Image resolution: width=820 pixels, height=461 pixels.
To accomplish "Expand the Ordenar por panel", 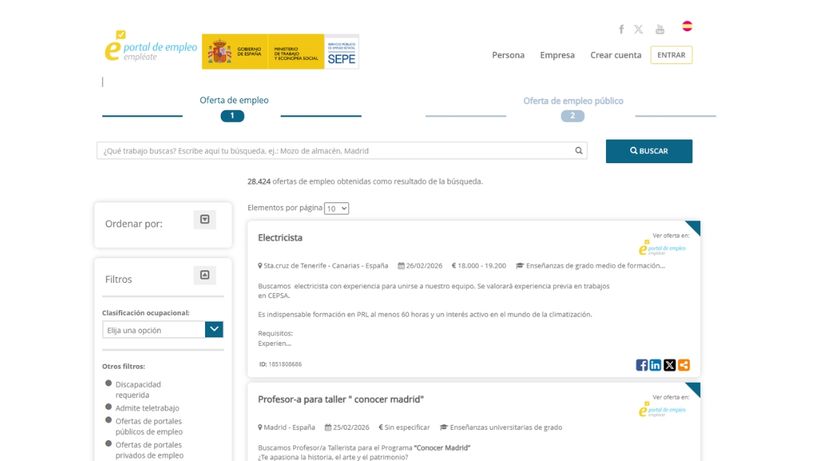I will [x=204, y=219].
